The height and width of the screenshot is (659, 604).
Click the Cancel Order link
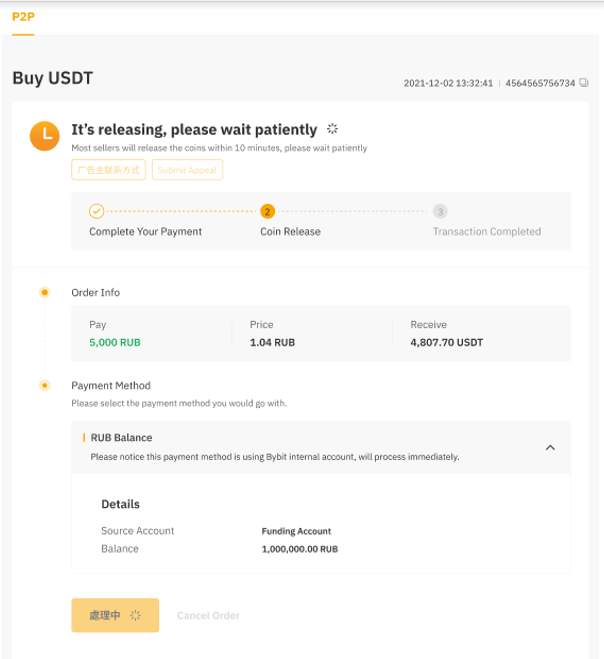[208, 615]
